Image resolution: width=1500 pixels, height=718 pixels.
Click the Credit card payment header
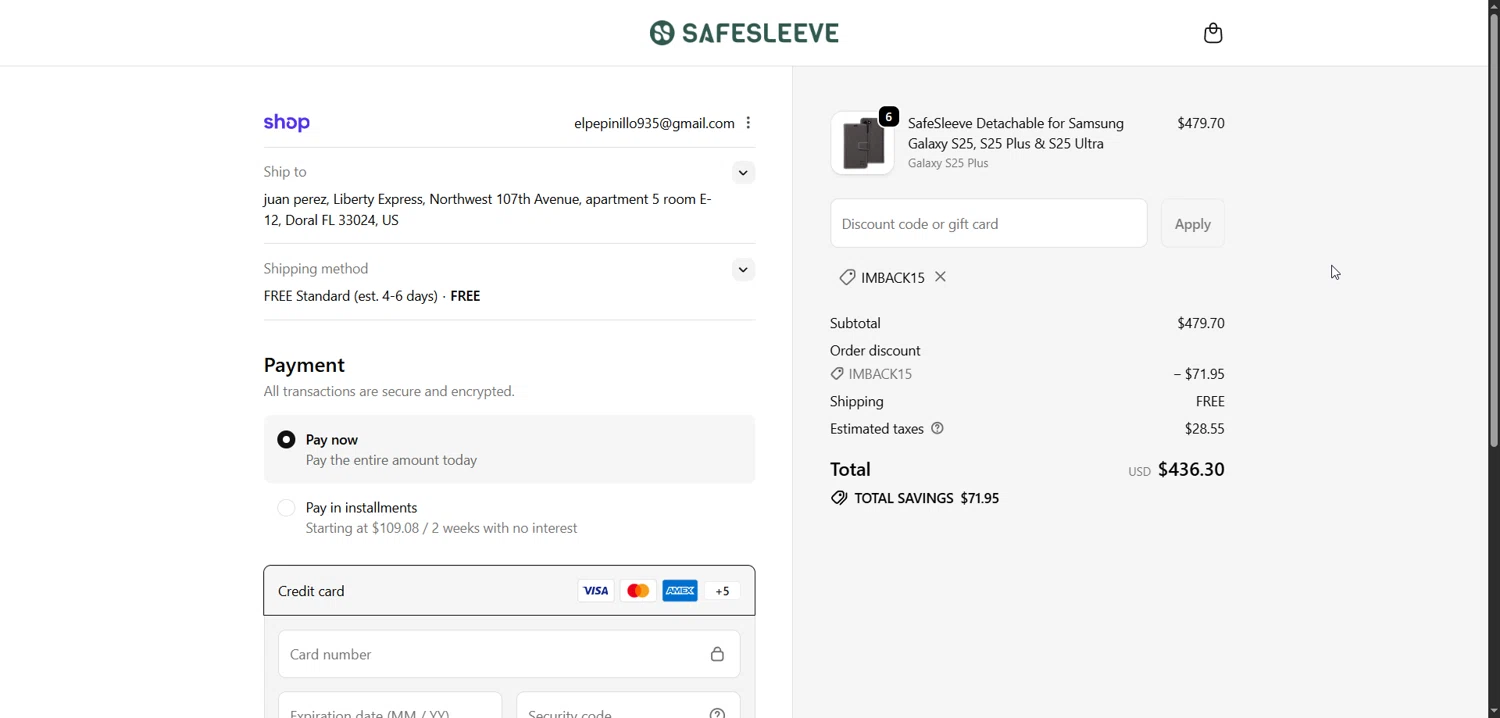[x=509, y=591]
